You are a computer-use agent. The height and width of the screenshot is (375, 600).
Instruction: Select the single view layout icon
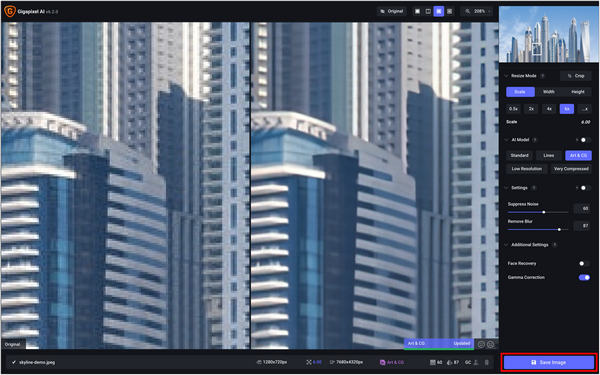[x=417, y=11]
